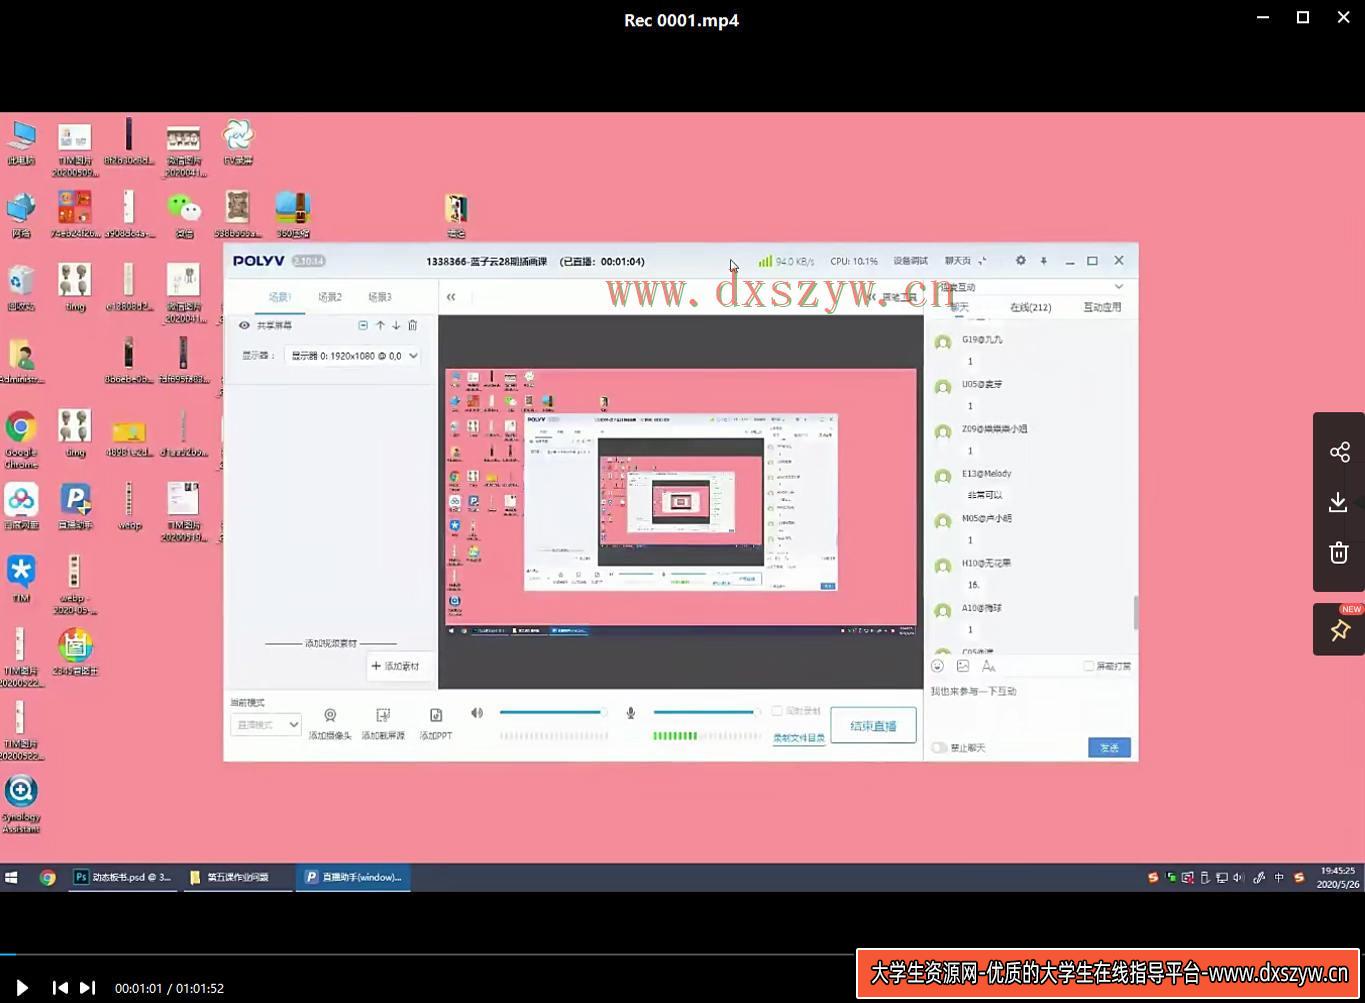Mute the microphone icon
The image size is (1365, 1003).
[631, 713]
